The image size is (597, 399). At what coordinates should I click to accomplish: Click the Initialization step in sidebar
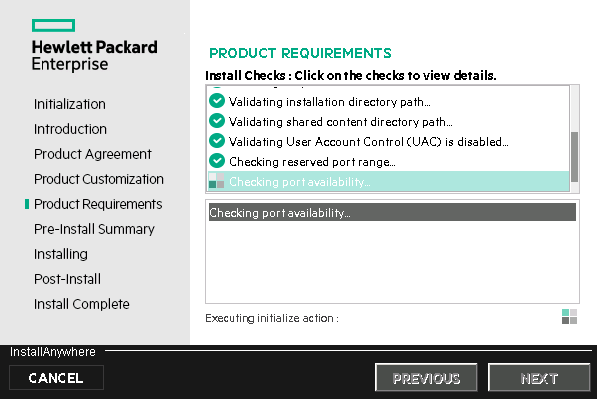70,104
